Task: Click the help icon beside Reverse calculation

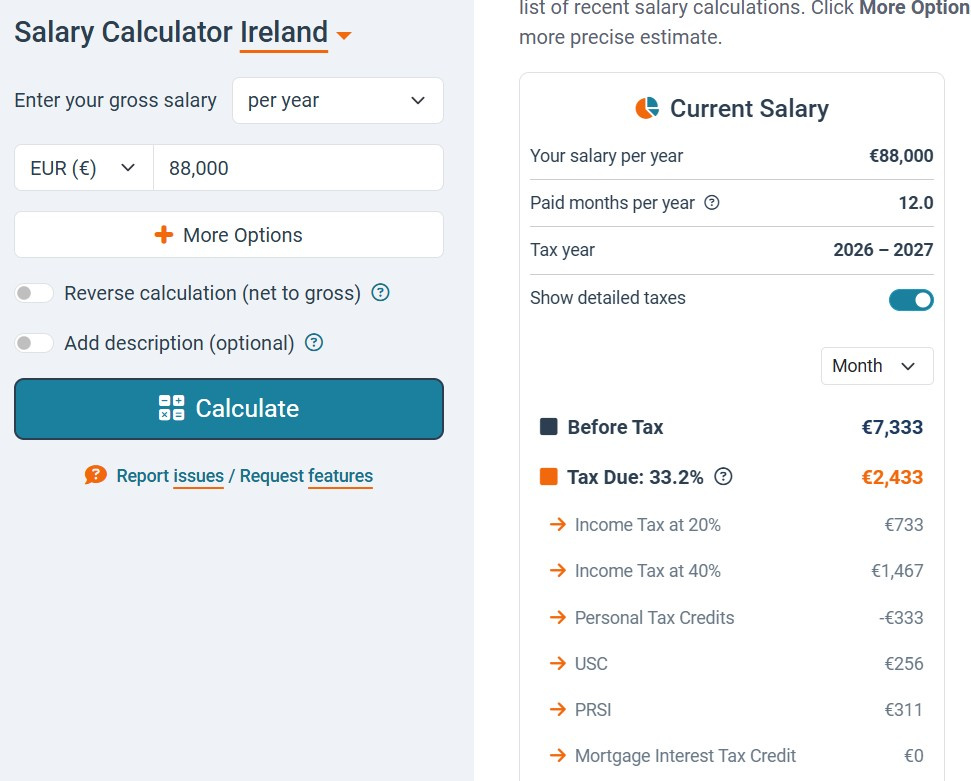Action: coord(380,293)
